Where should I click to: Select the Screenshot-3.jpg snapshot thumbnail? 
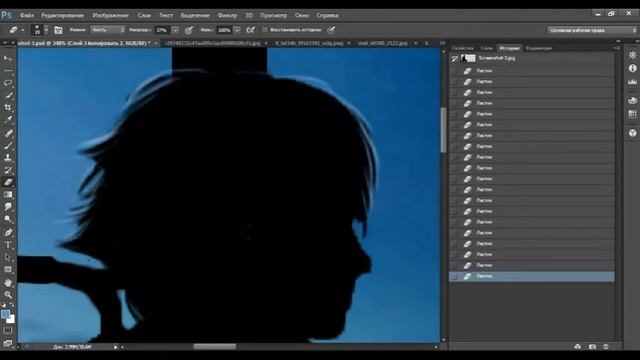[x=468, y=58]
